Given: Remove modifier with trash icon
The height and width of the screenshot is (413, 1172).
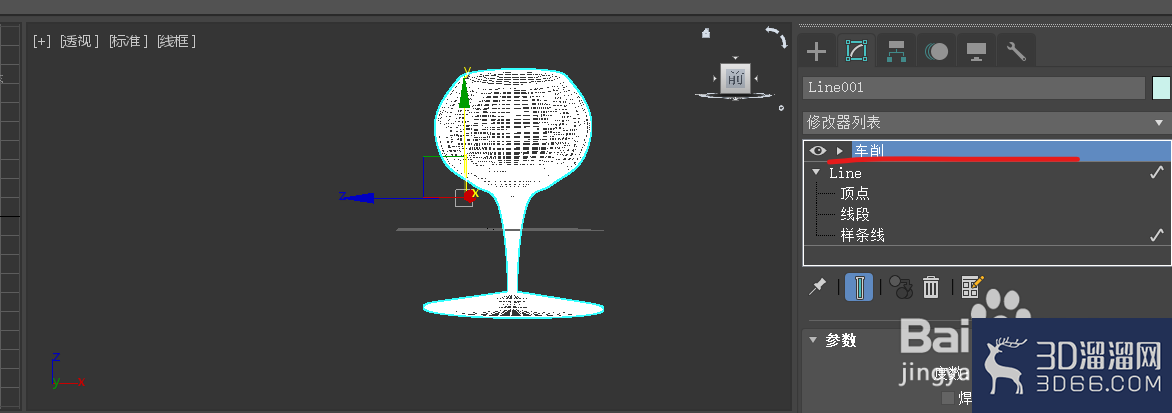Looking at the screenshot, I should click(x=931, y=287).
